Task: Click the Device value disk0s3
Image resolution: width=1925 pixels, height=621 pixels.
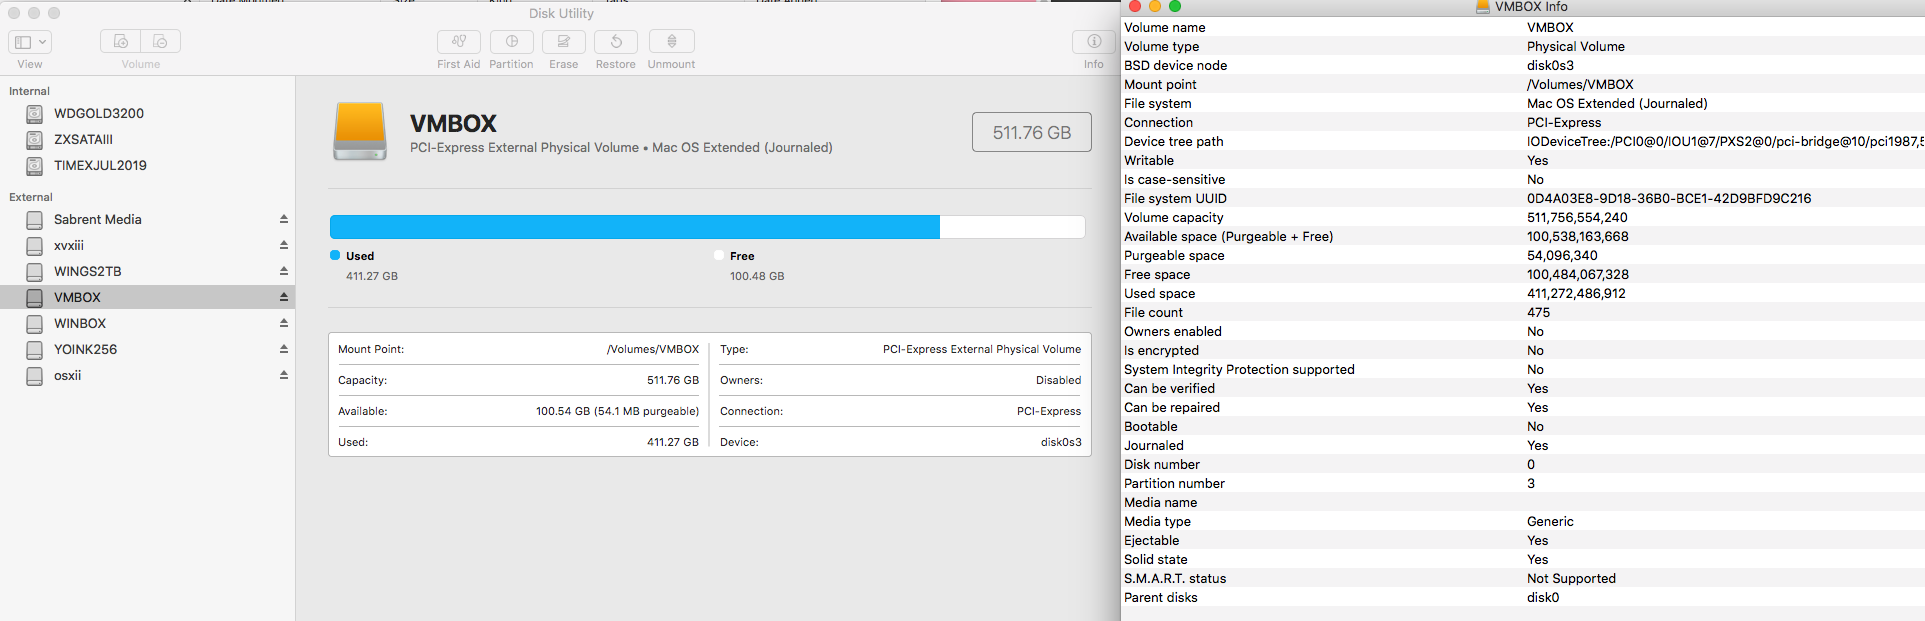Action: tap(1061, 442)
